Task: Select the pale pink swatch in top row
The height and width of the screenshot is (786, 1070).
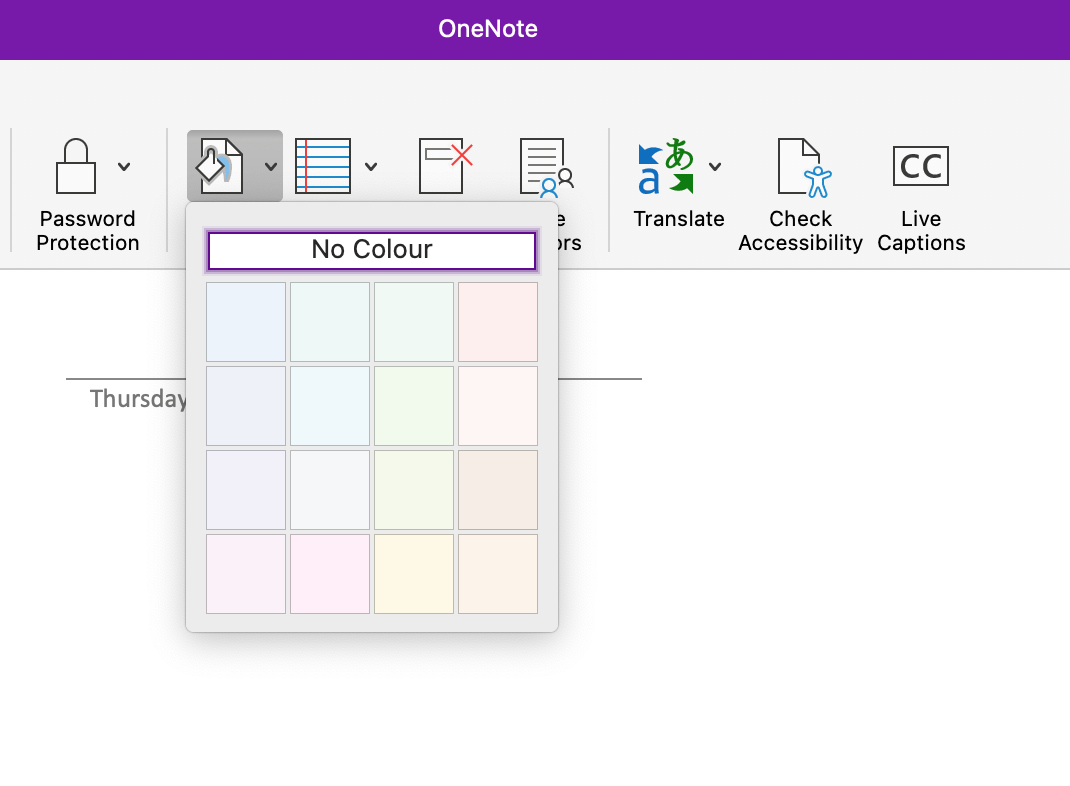Action: (x=497, y=321)
